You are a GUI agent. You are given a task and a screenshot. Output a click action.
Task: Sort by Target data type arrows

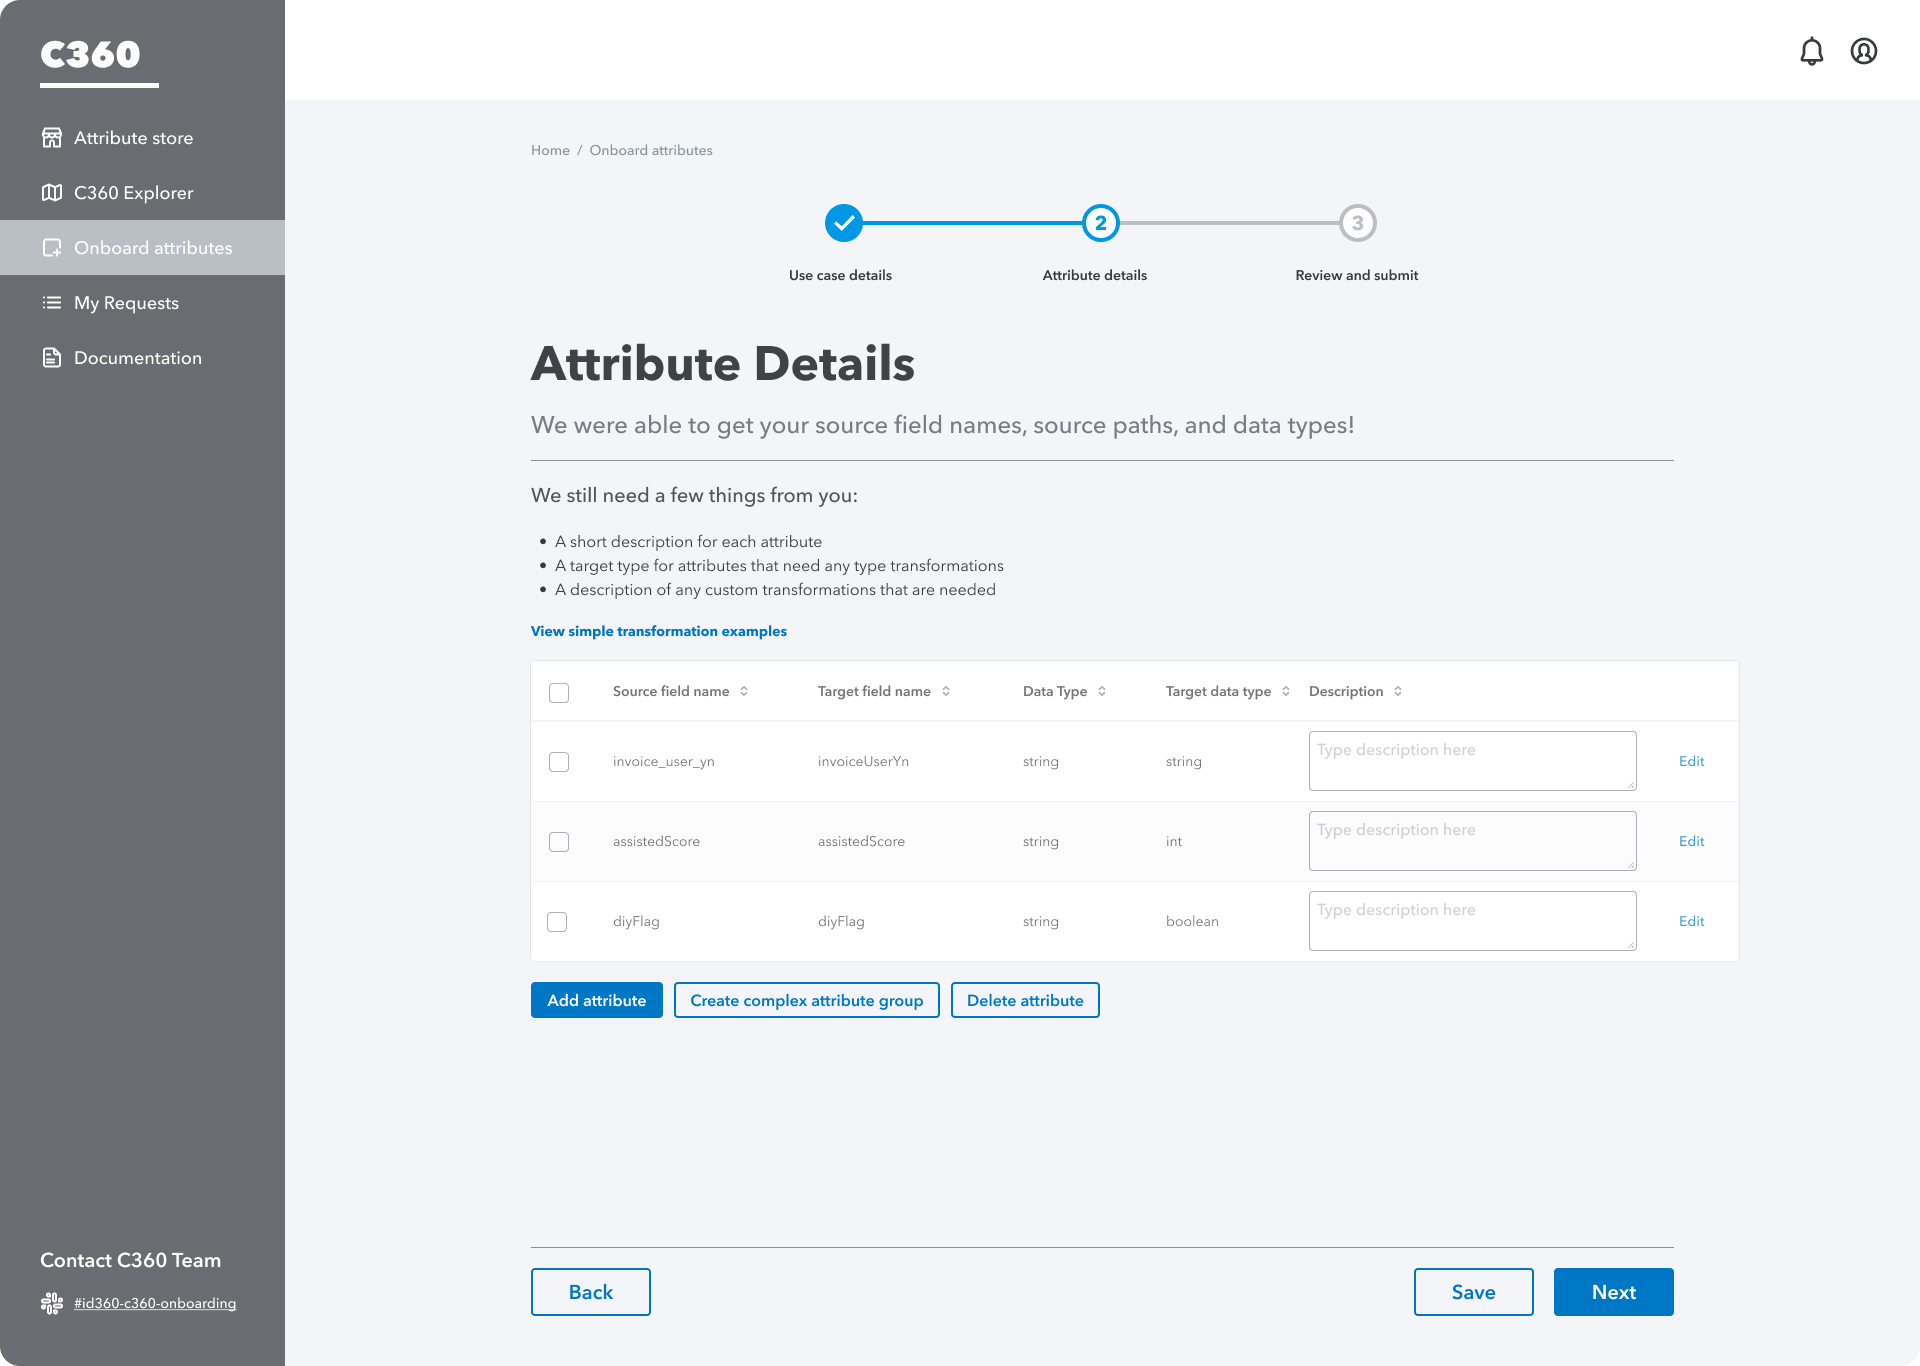click(x=1286, y=691)
